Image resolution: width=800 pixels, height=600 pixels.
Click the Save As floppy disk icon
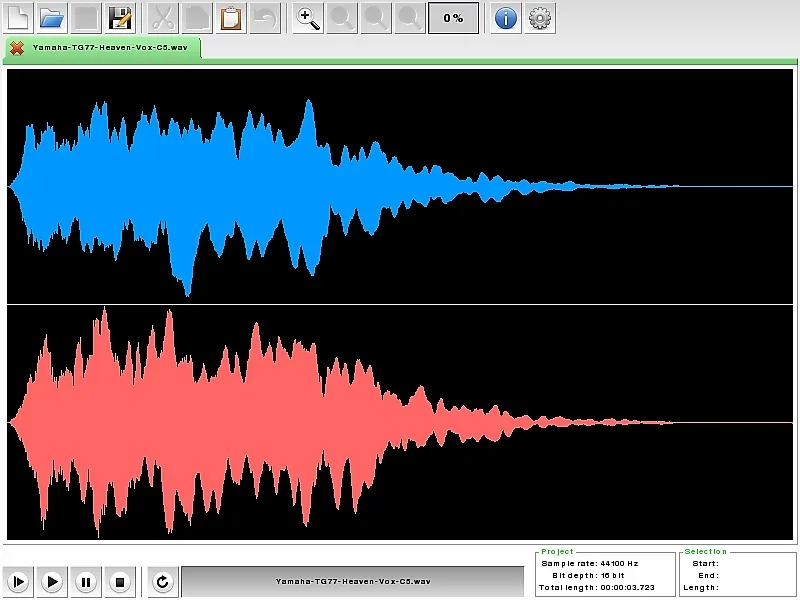click(x=120, y=17)
